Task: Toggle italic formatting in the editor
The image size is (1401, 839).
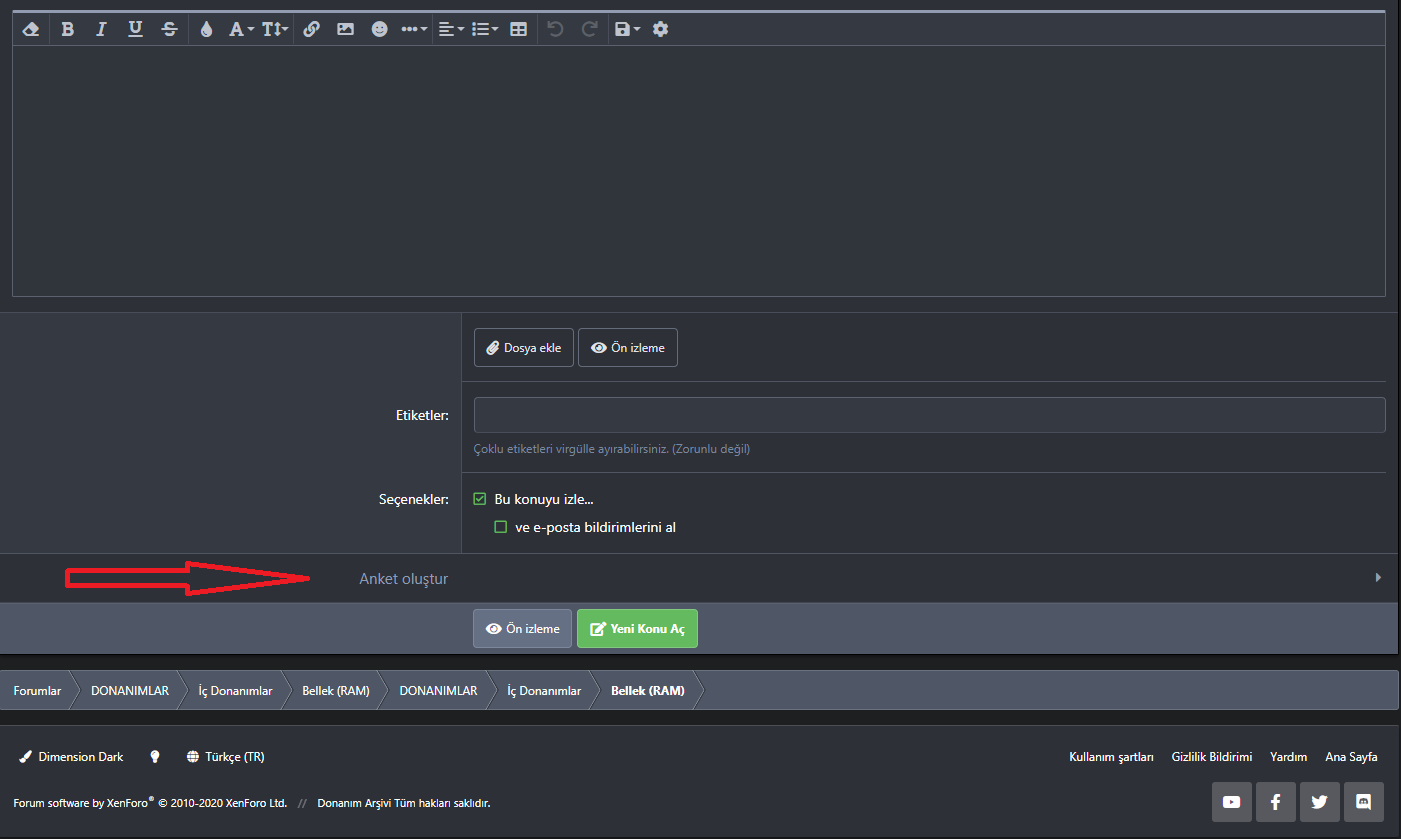Action: pyautogui.click(x=101, y=29)
